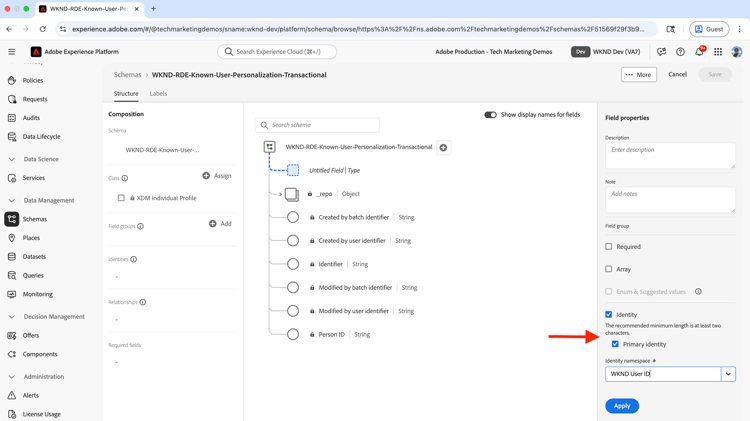Click the Components sidebar icon
Viewport: 750px width, 421px height.
tap(12, 354)
